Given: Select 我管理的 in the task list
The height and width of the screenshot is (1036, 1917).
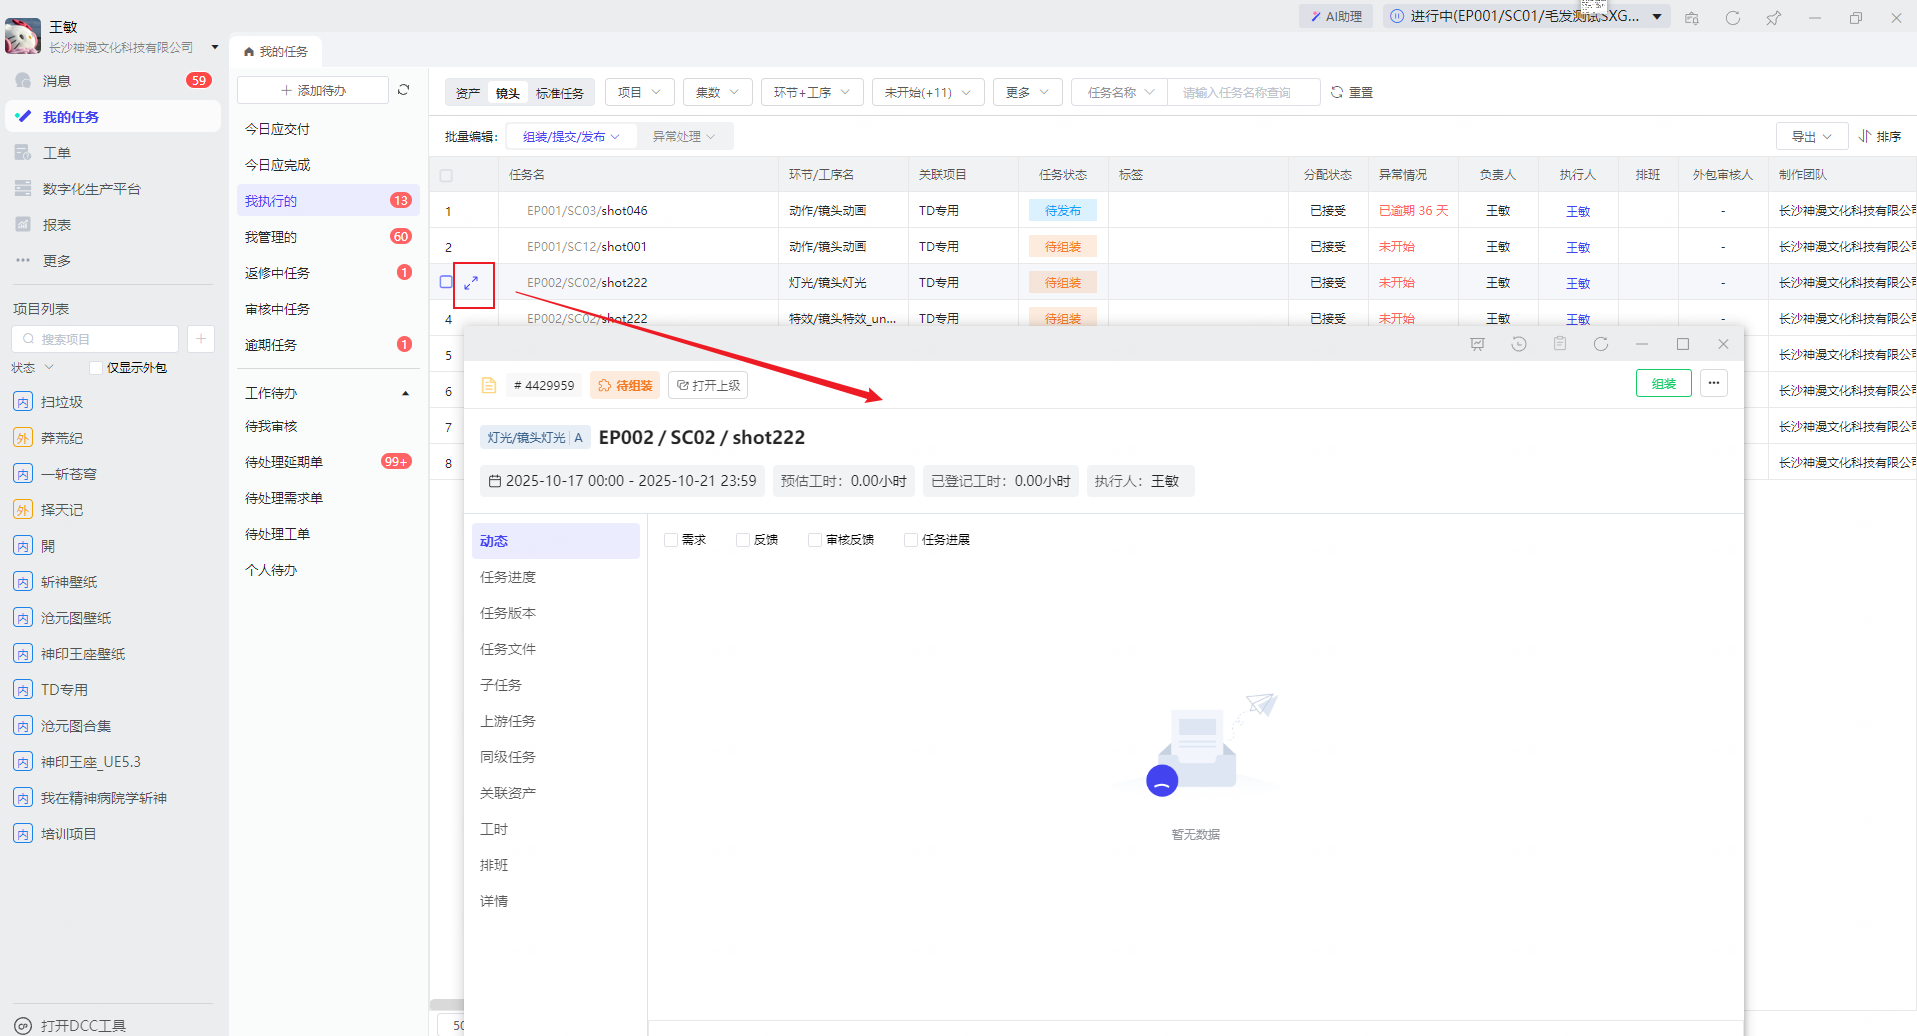Looking at the screenshot, I should tap(271, 237).
